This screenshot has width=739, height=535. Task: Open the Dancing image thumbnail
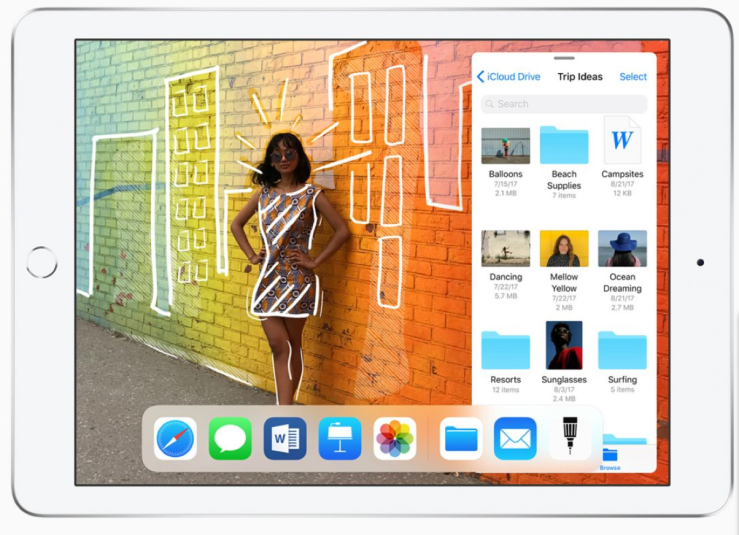(506, 248)
